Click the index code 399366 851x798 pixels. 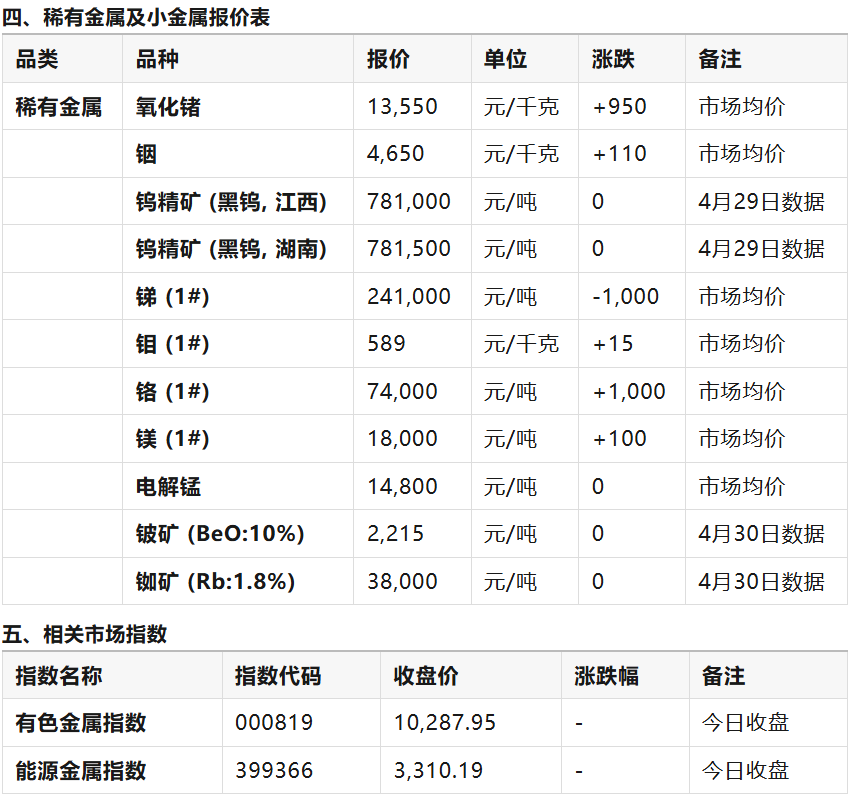click(x=273, y=771)
